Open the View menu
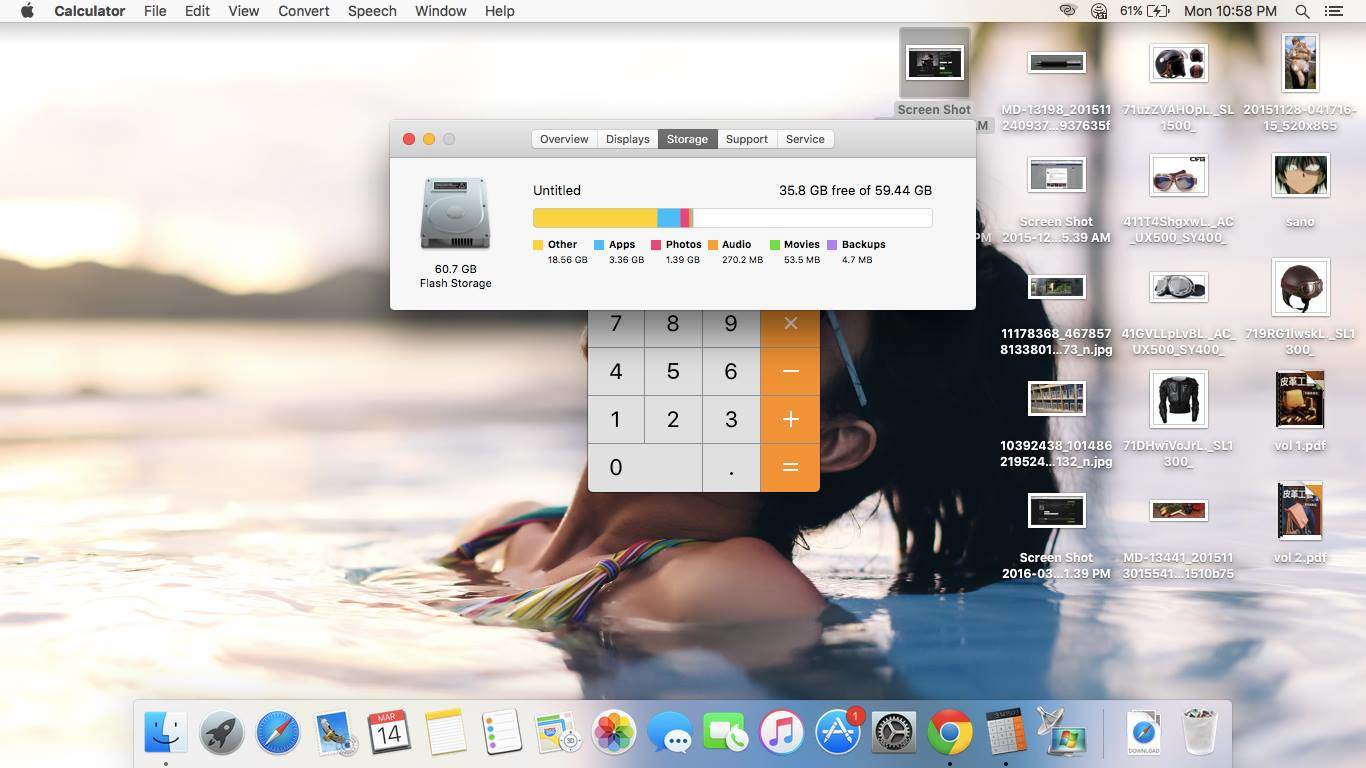Screen dimensions: 1366x768 pos(243,11)
